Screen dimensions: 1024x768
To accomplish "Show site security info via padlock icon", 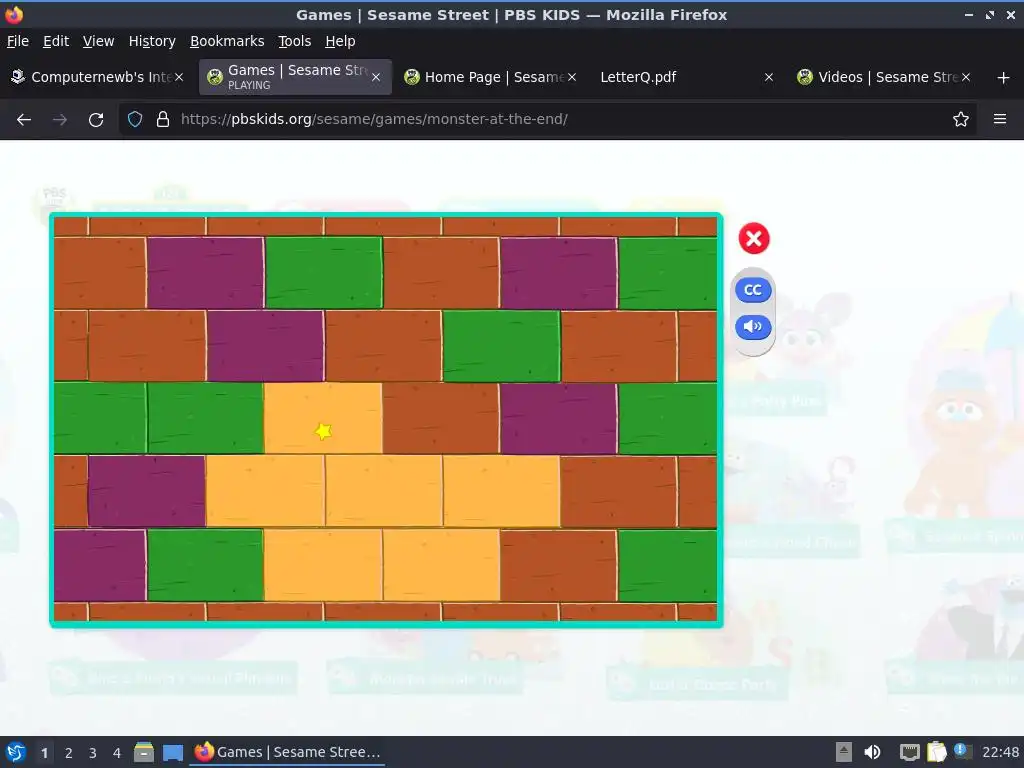I will pyautogui.click(x=163, y=120).
